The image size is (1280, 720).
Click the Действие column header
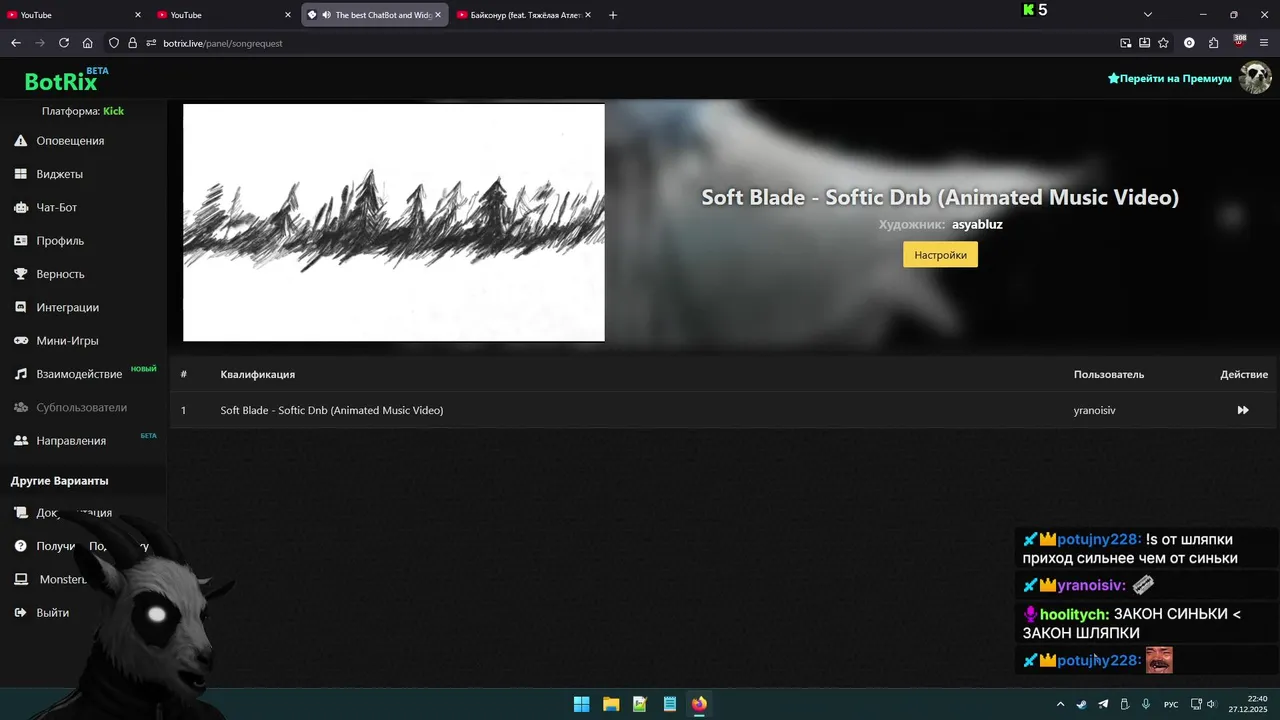click(1244, 374)
